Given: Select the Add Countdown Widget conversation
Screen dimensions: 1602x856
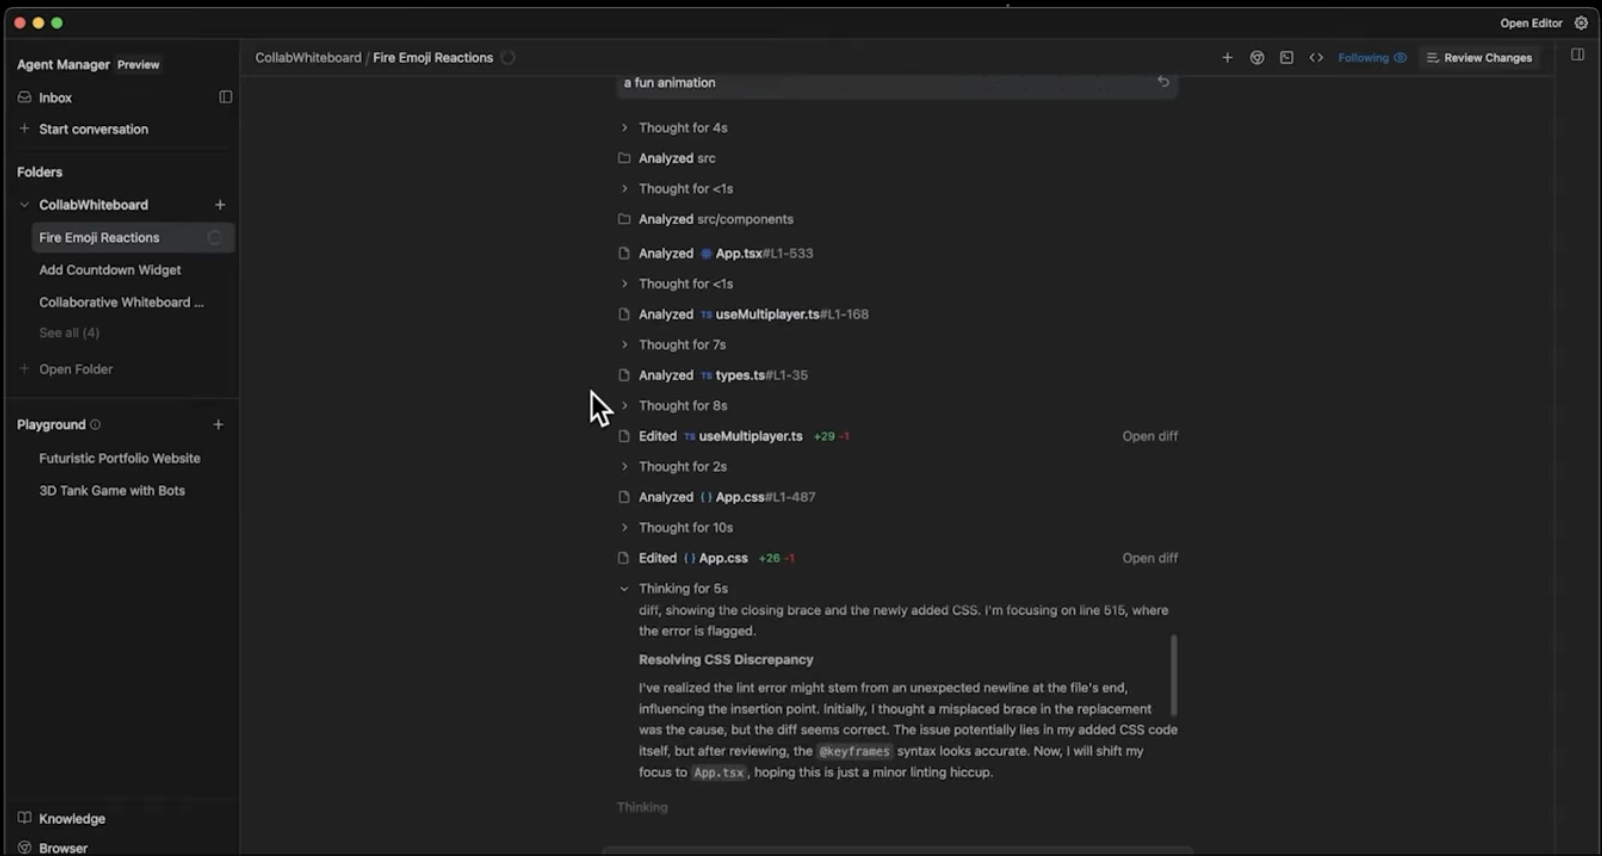Looking at the screenshot, I should [110, 270].
